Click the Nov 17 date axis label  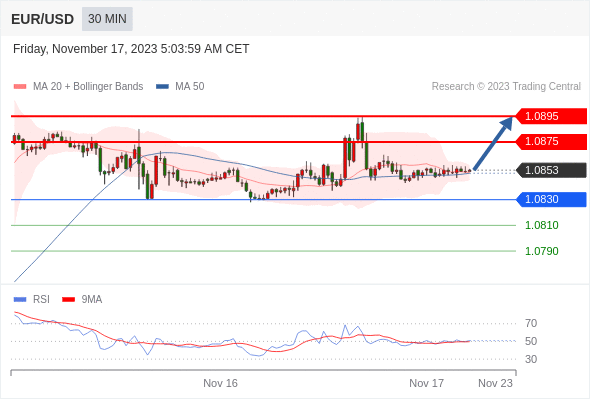426,383
